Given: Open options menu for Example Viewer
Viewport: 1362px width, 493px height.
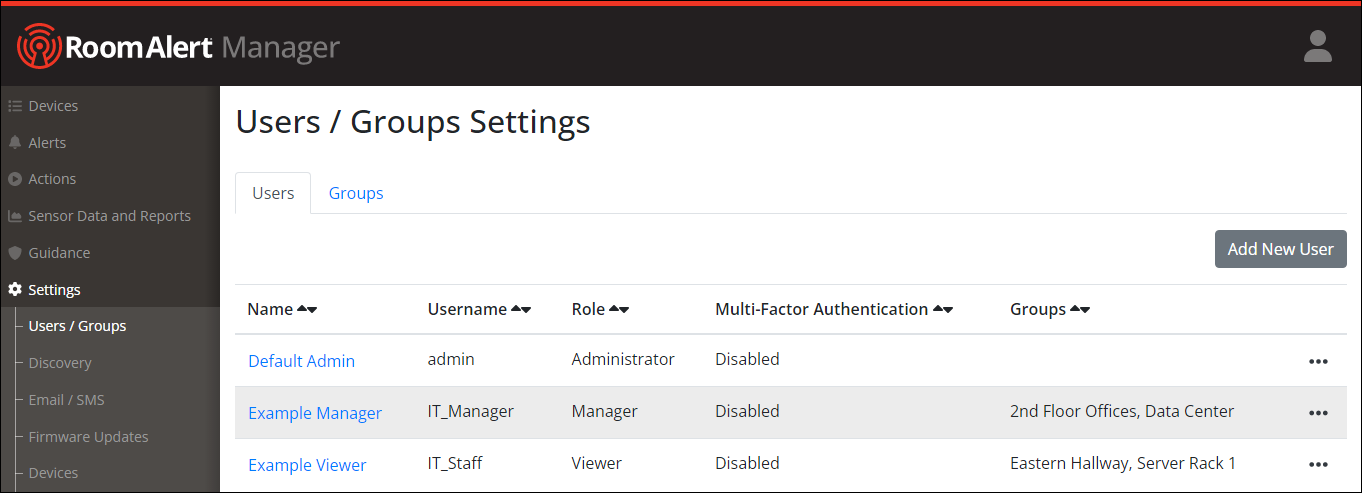Looking at the screenshot, I should coord(1318,465).
